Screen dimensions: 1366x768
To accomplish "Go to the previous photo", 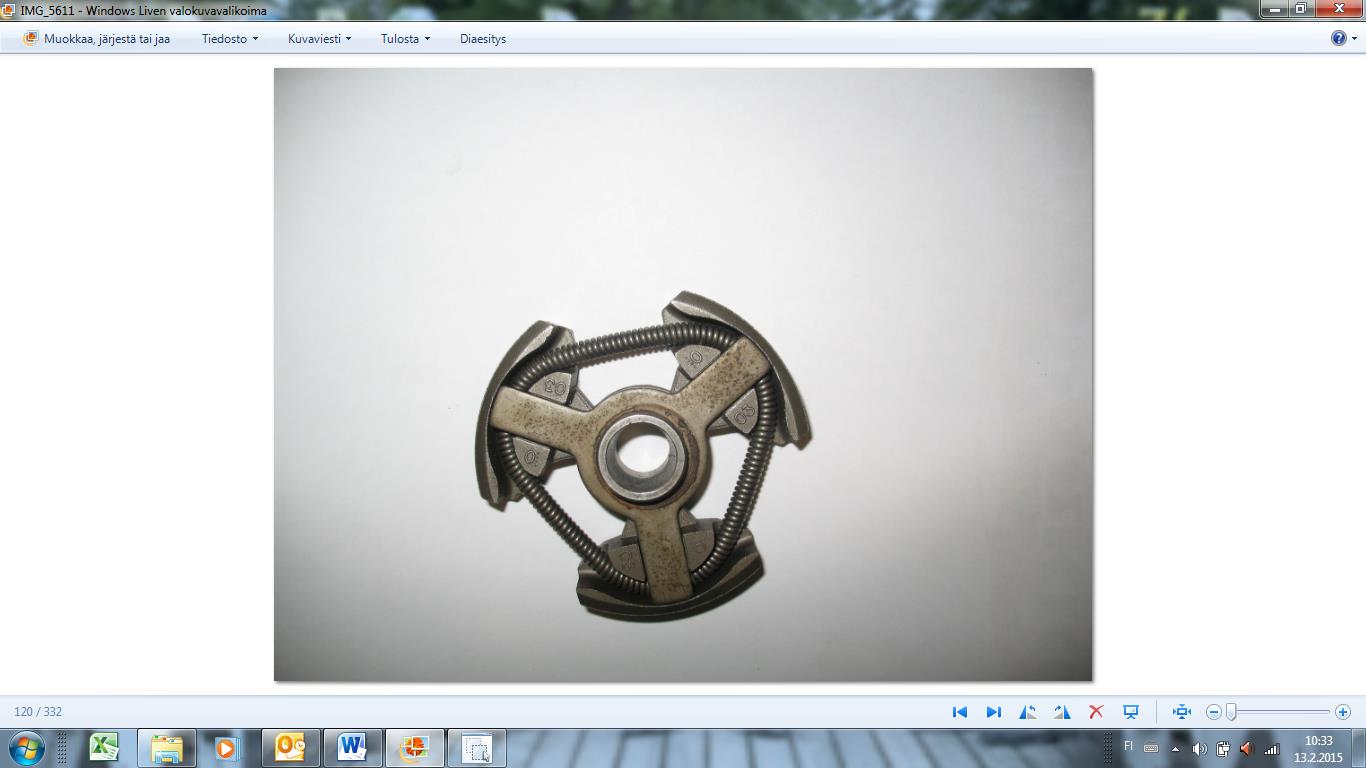I will click(960, 712).
